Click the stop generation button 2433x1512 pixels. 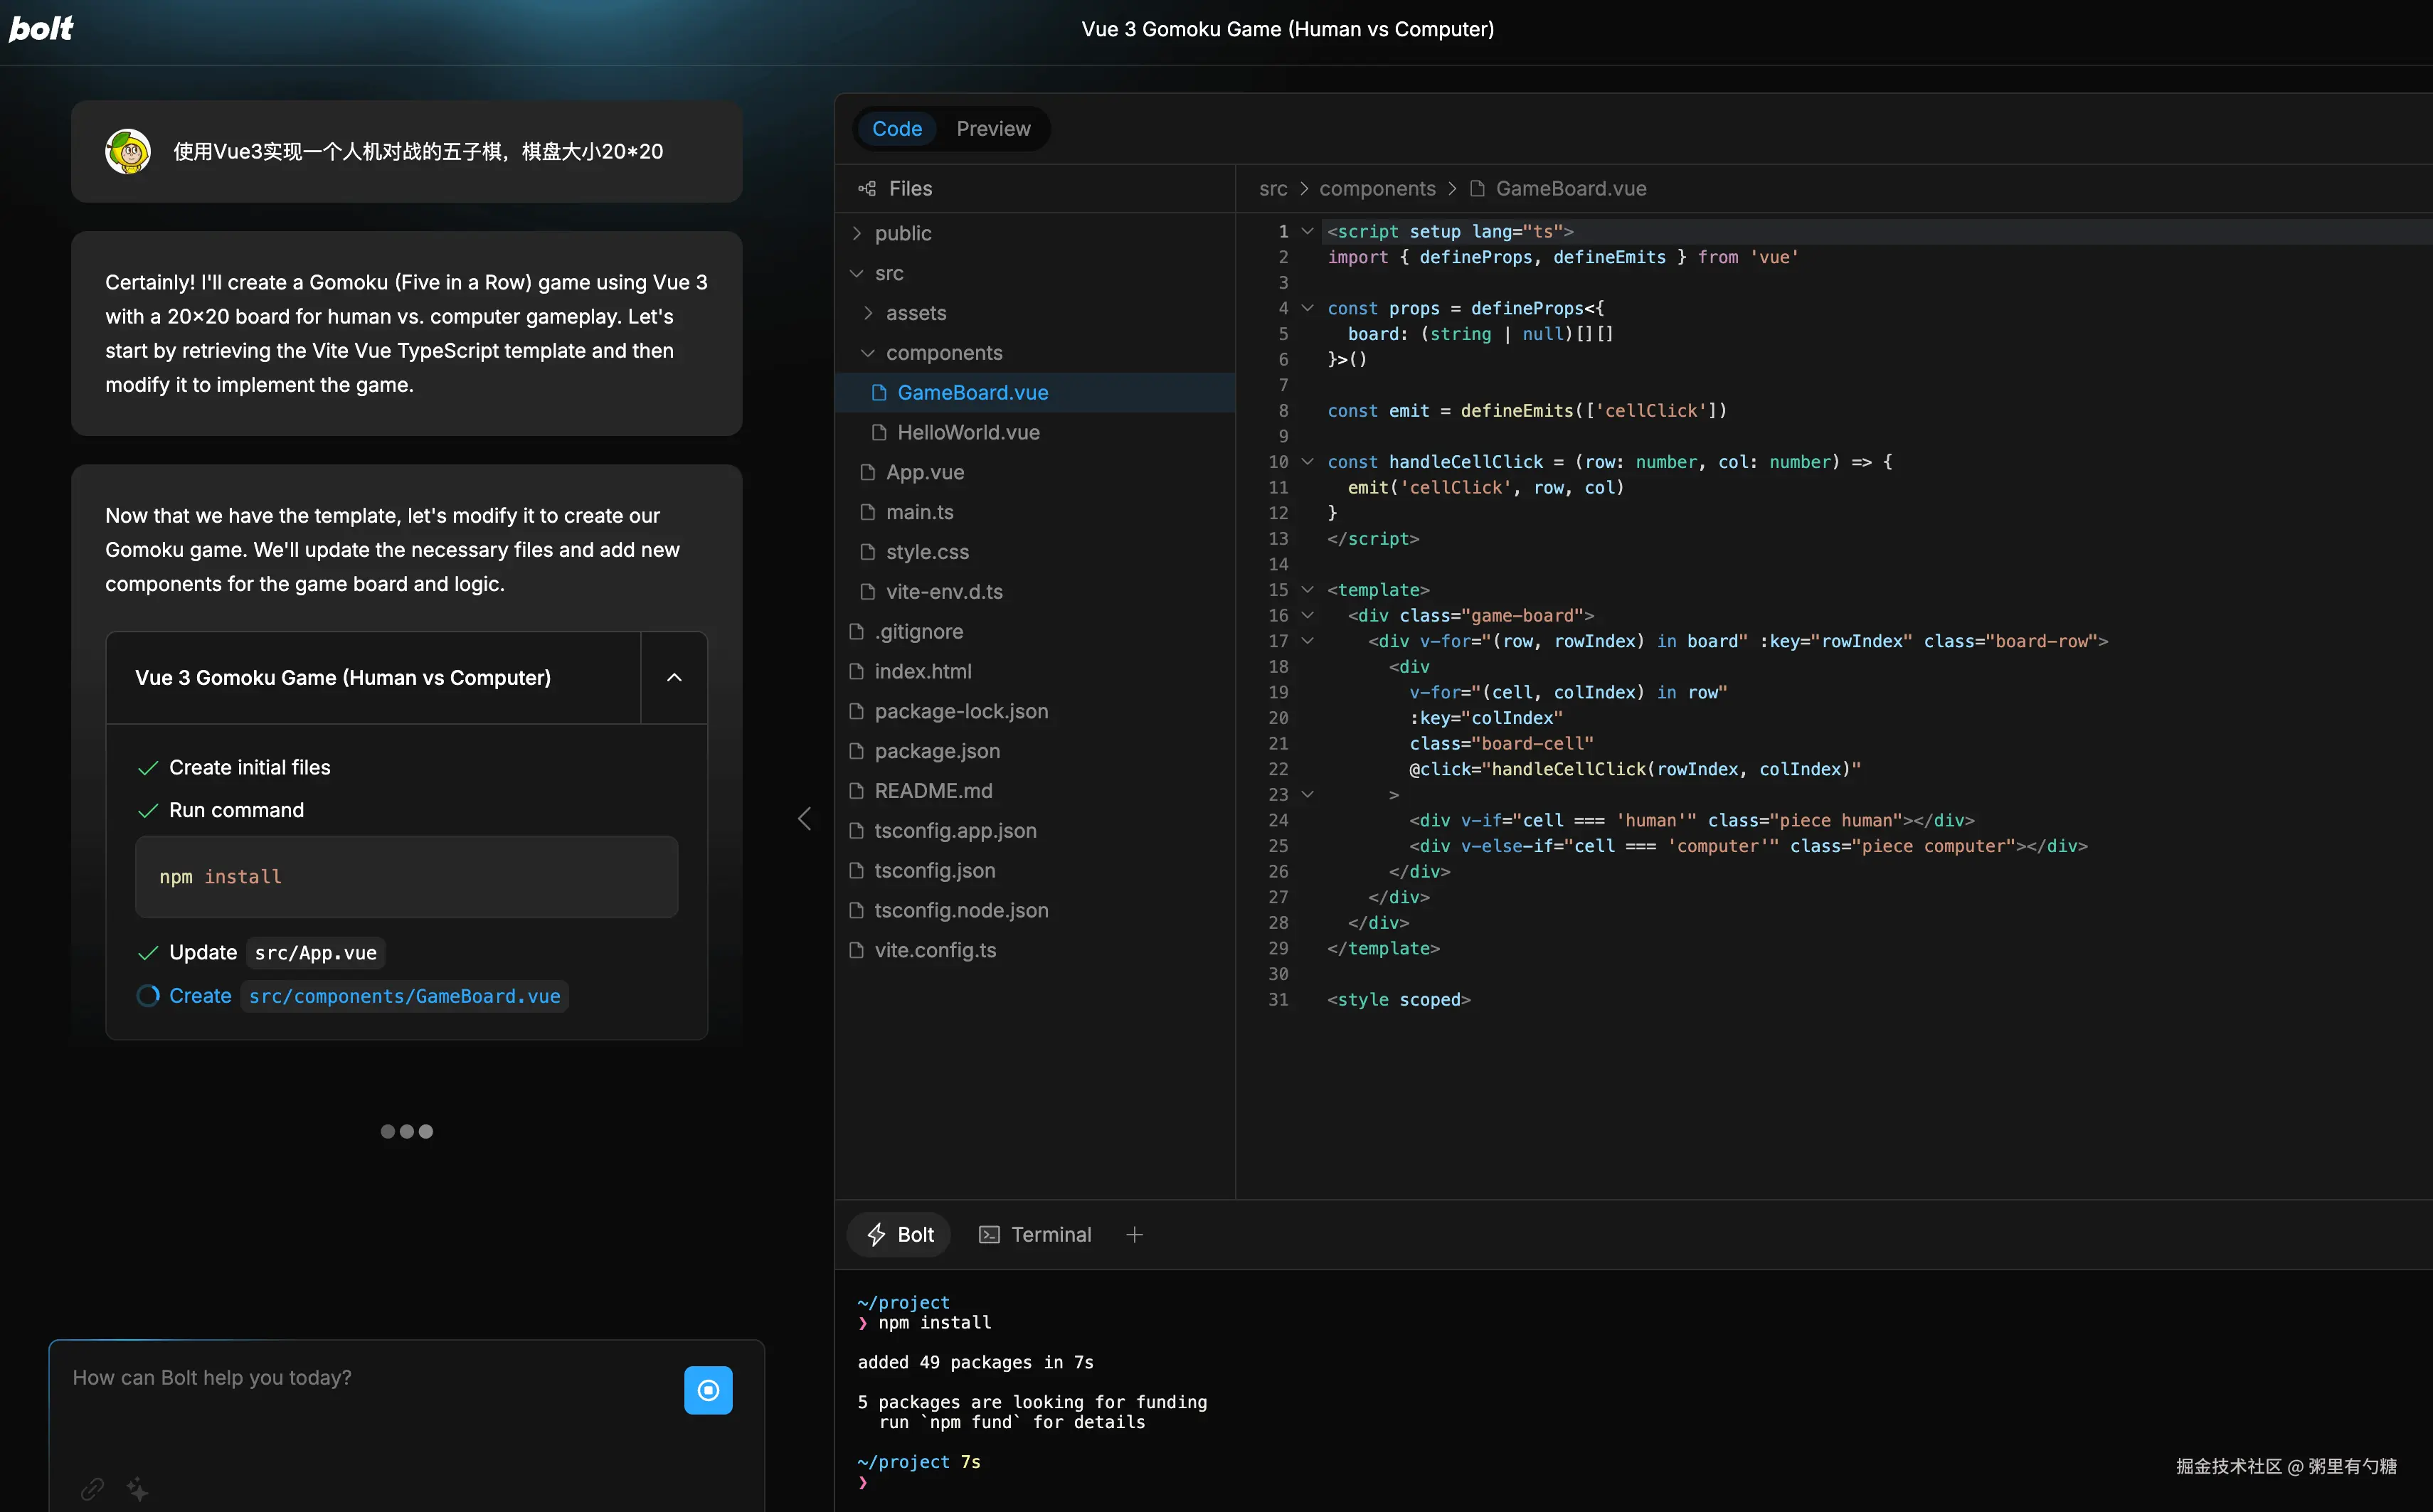click(708, 1390)
